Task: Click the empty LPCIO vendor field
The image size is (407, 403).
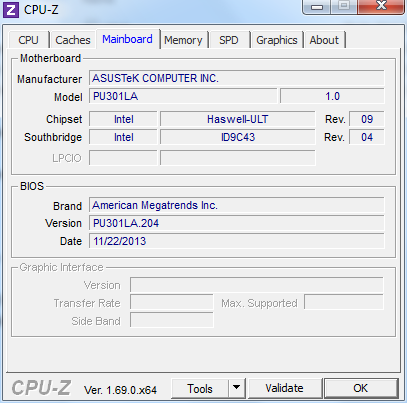Action: click(x=123, y=158)
